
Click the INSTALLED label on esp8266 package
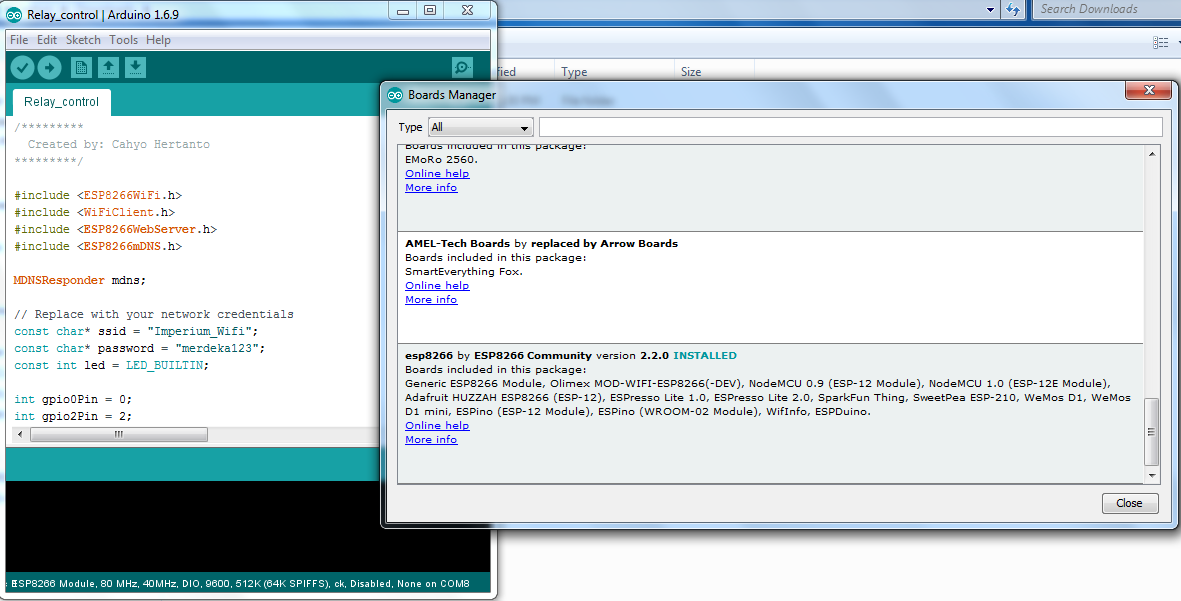pos(705,356)
